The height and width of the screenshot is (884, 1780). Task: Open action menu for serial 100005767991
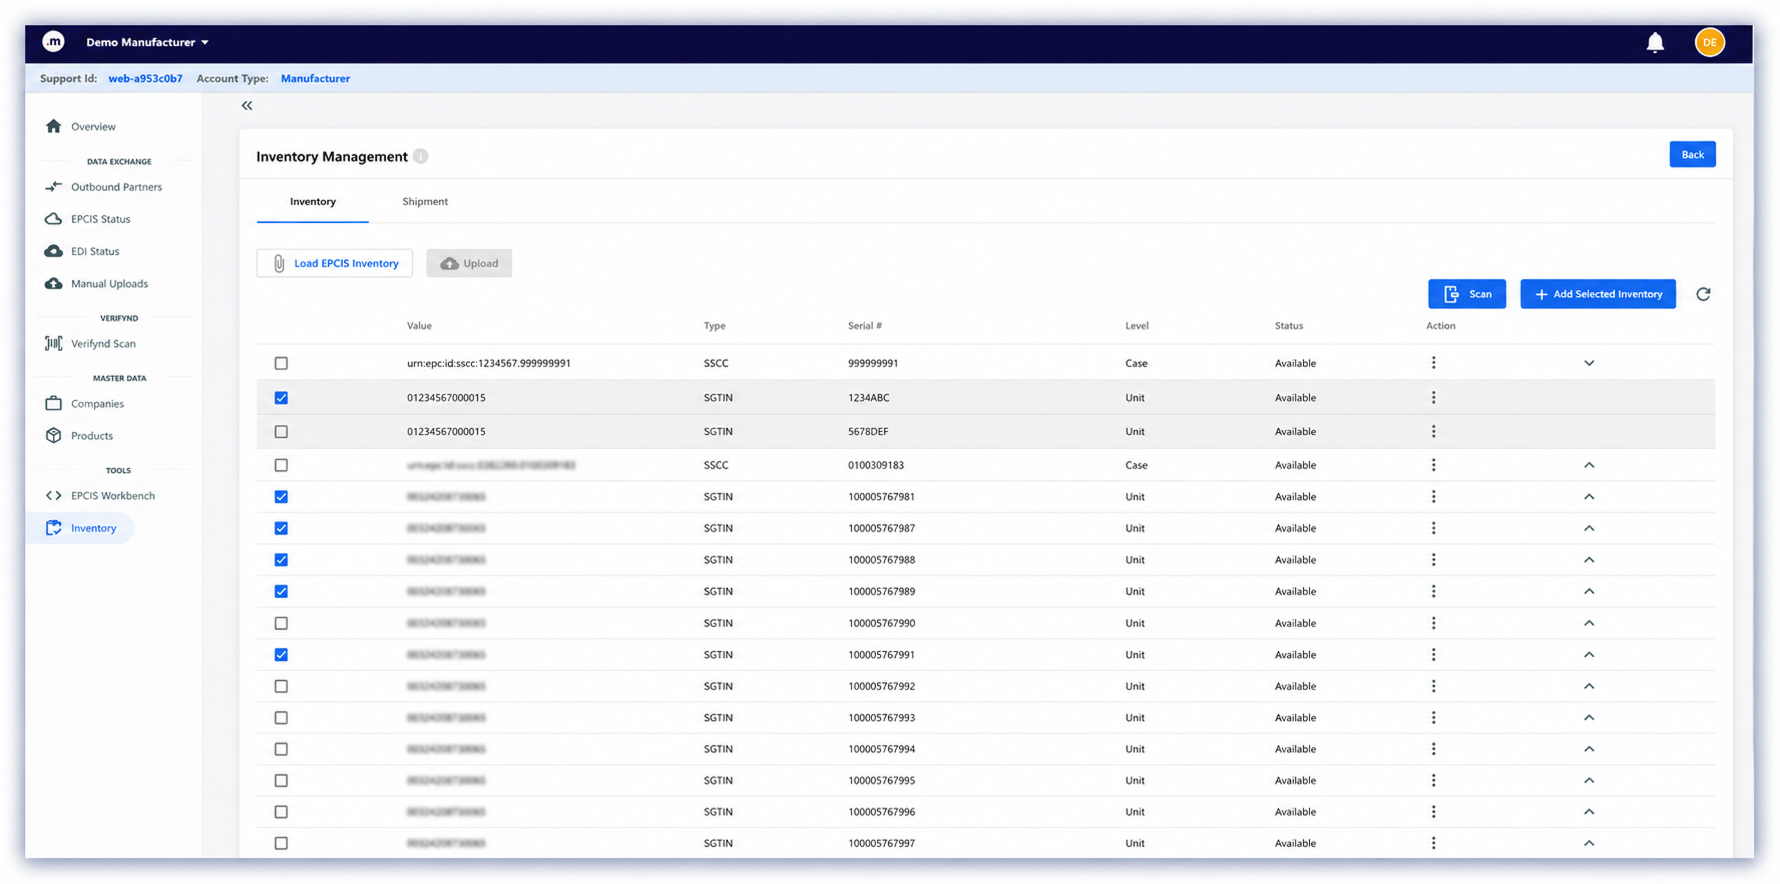tap(1433, 655)
